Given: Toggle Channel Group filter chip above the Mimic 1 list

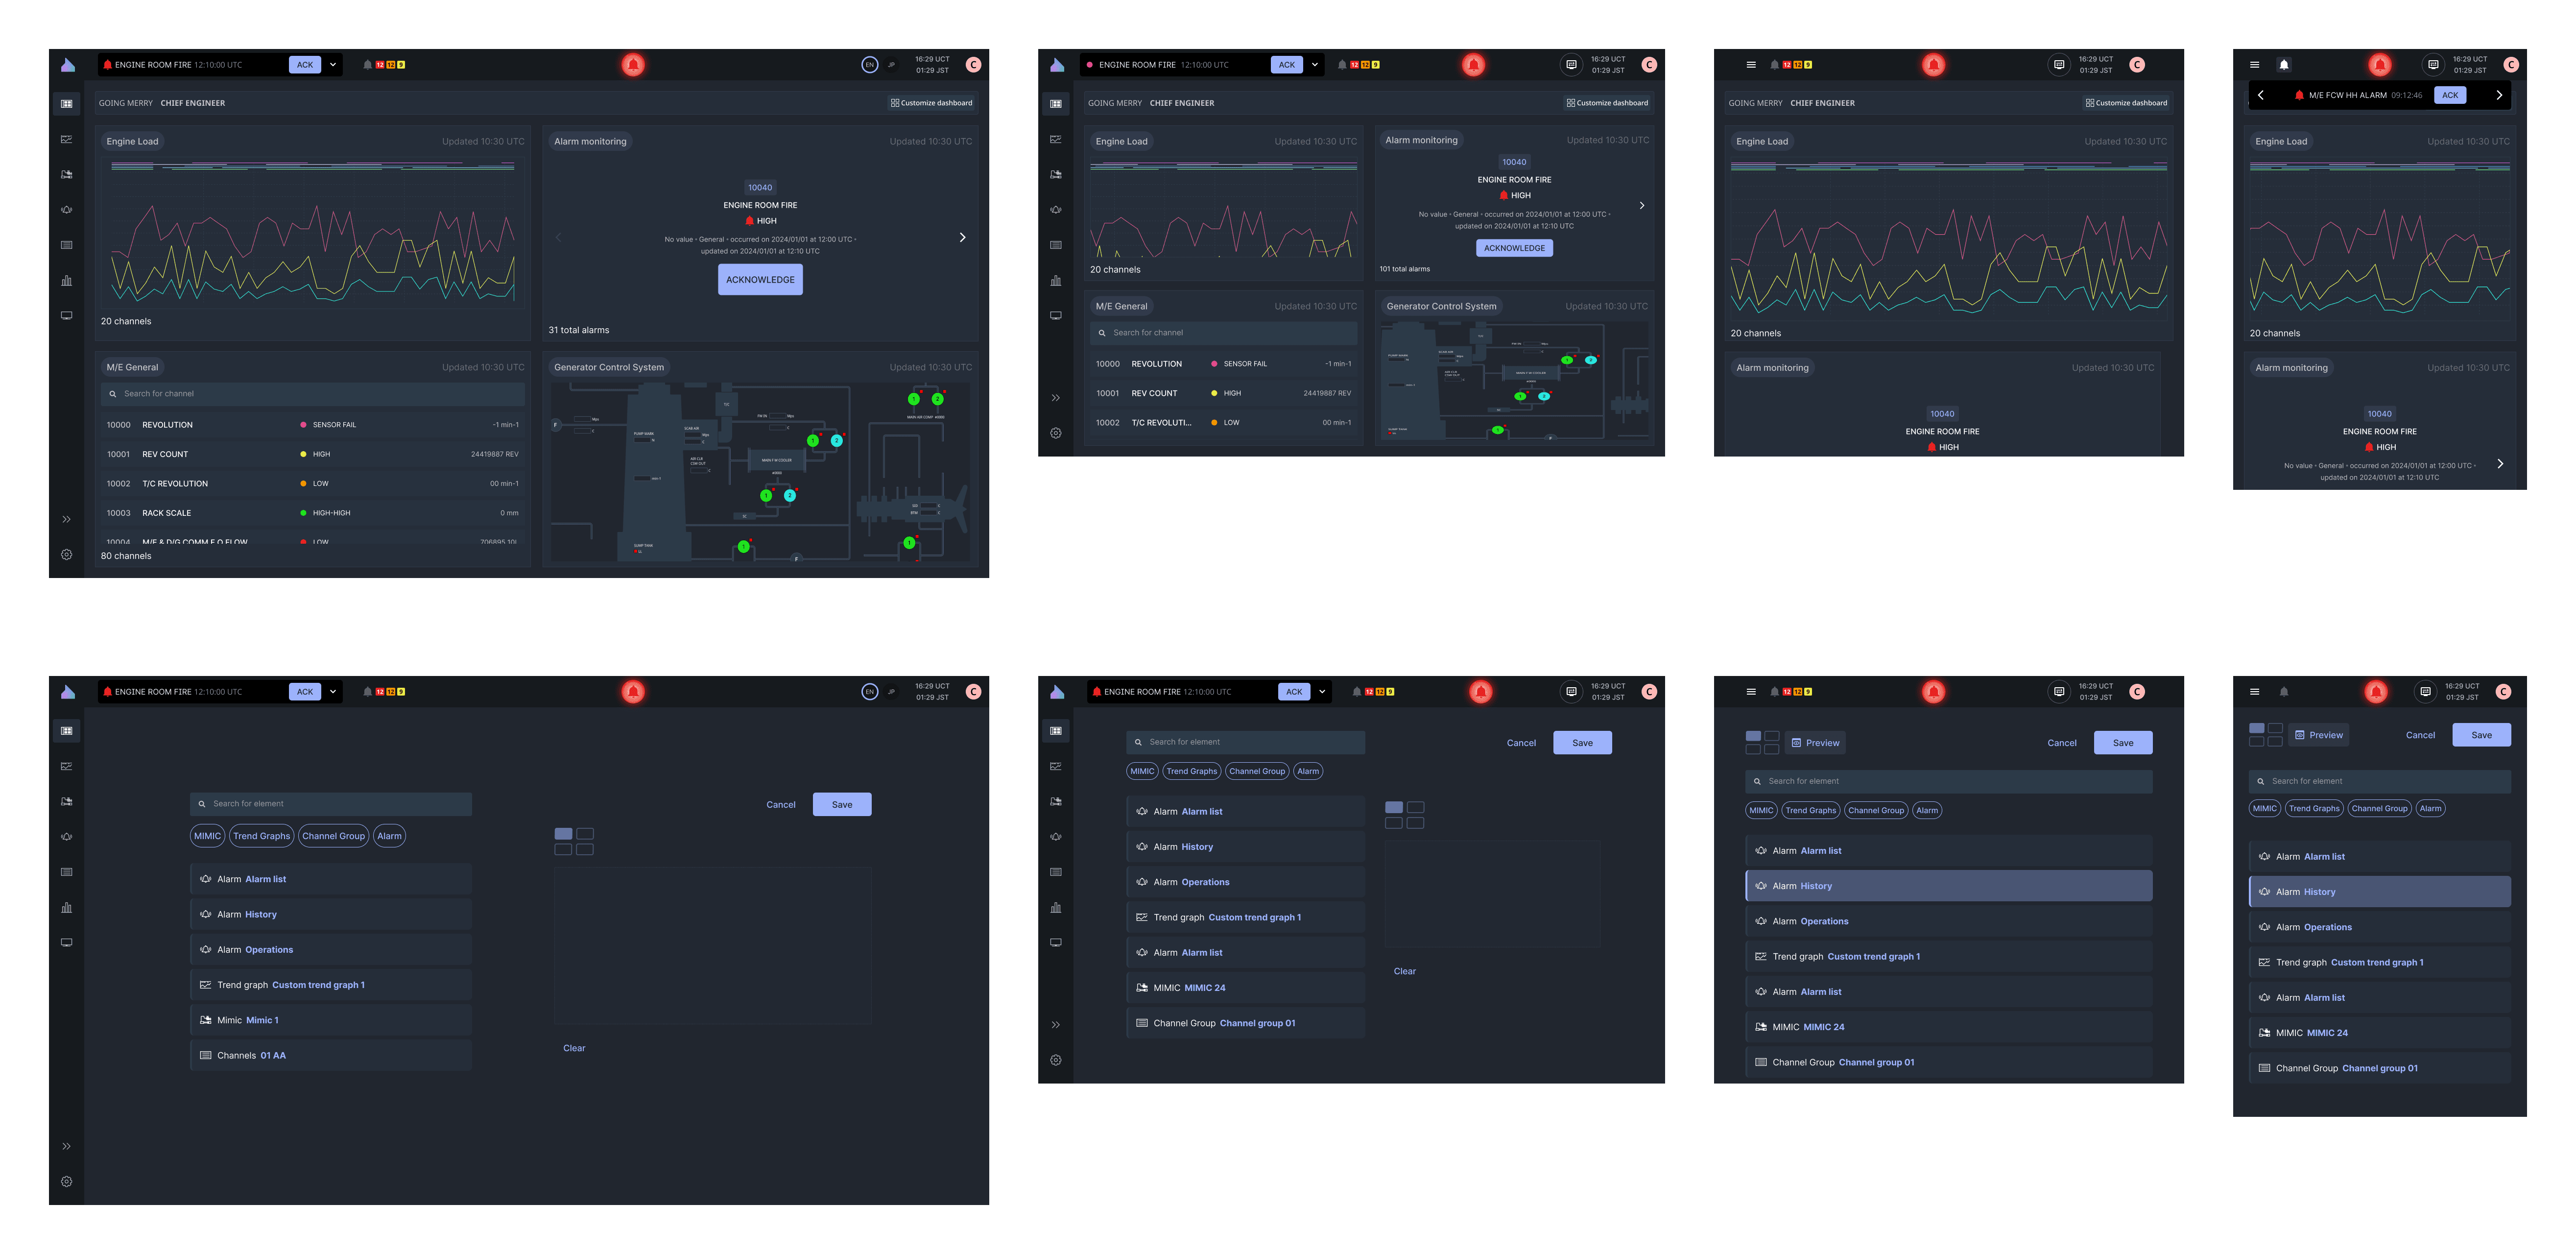Looking at the screenshot, I should point(333,836).
